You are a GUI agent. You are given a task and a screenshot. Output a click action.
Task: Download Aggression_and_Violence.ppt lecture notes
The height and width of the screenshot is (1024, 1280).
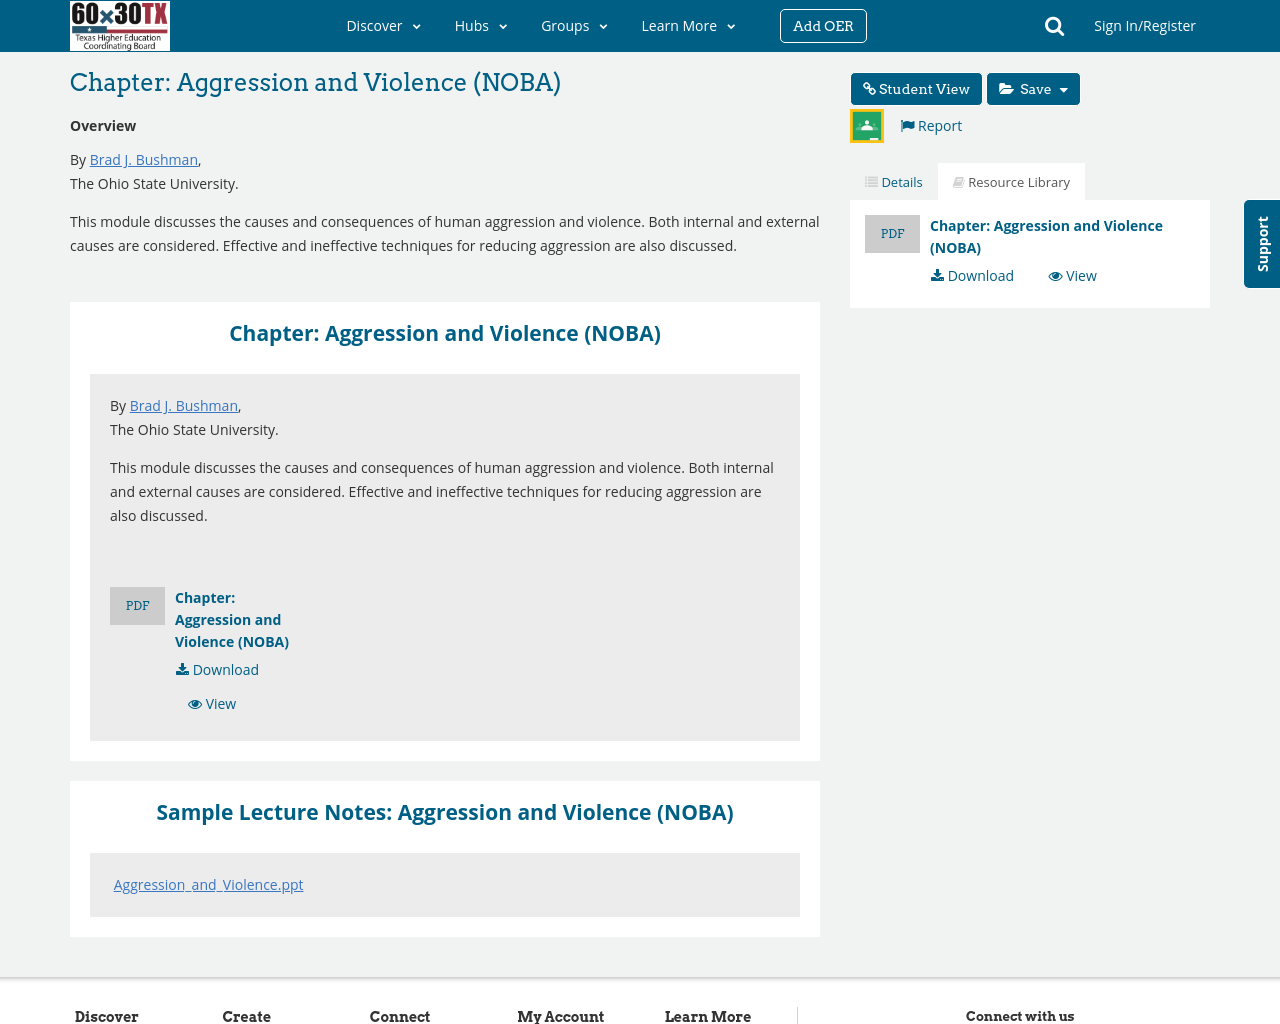click(208, 883)
